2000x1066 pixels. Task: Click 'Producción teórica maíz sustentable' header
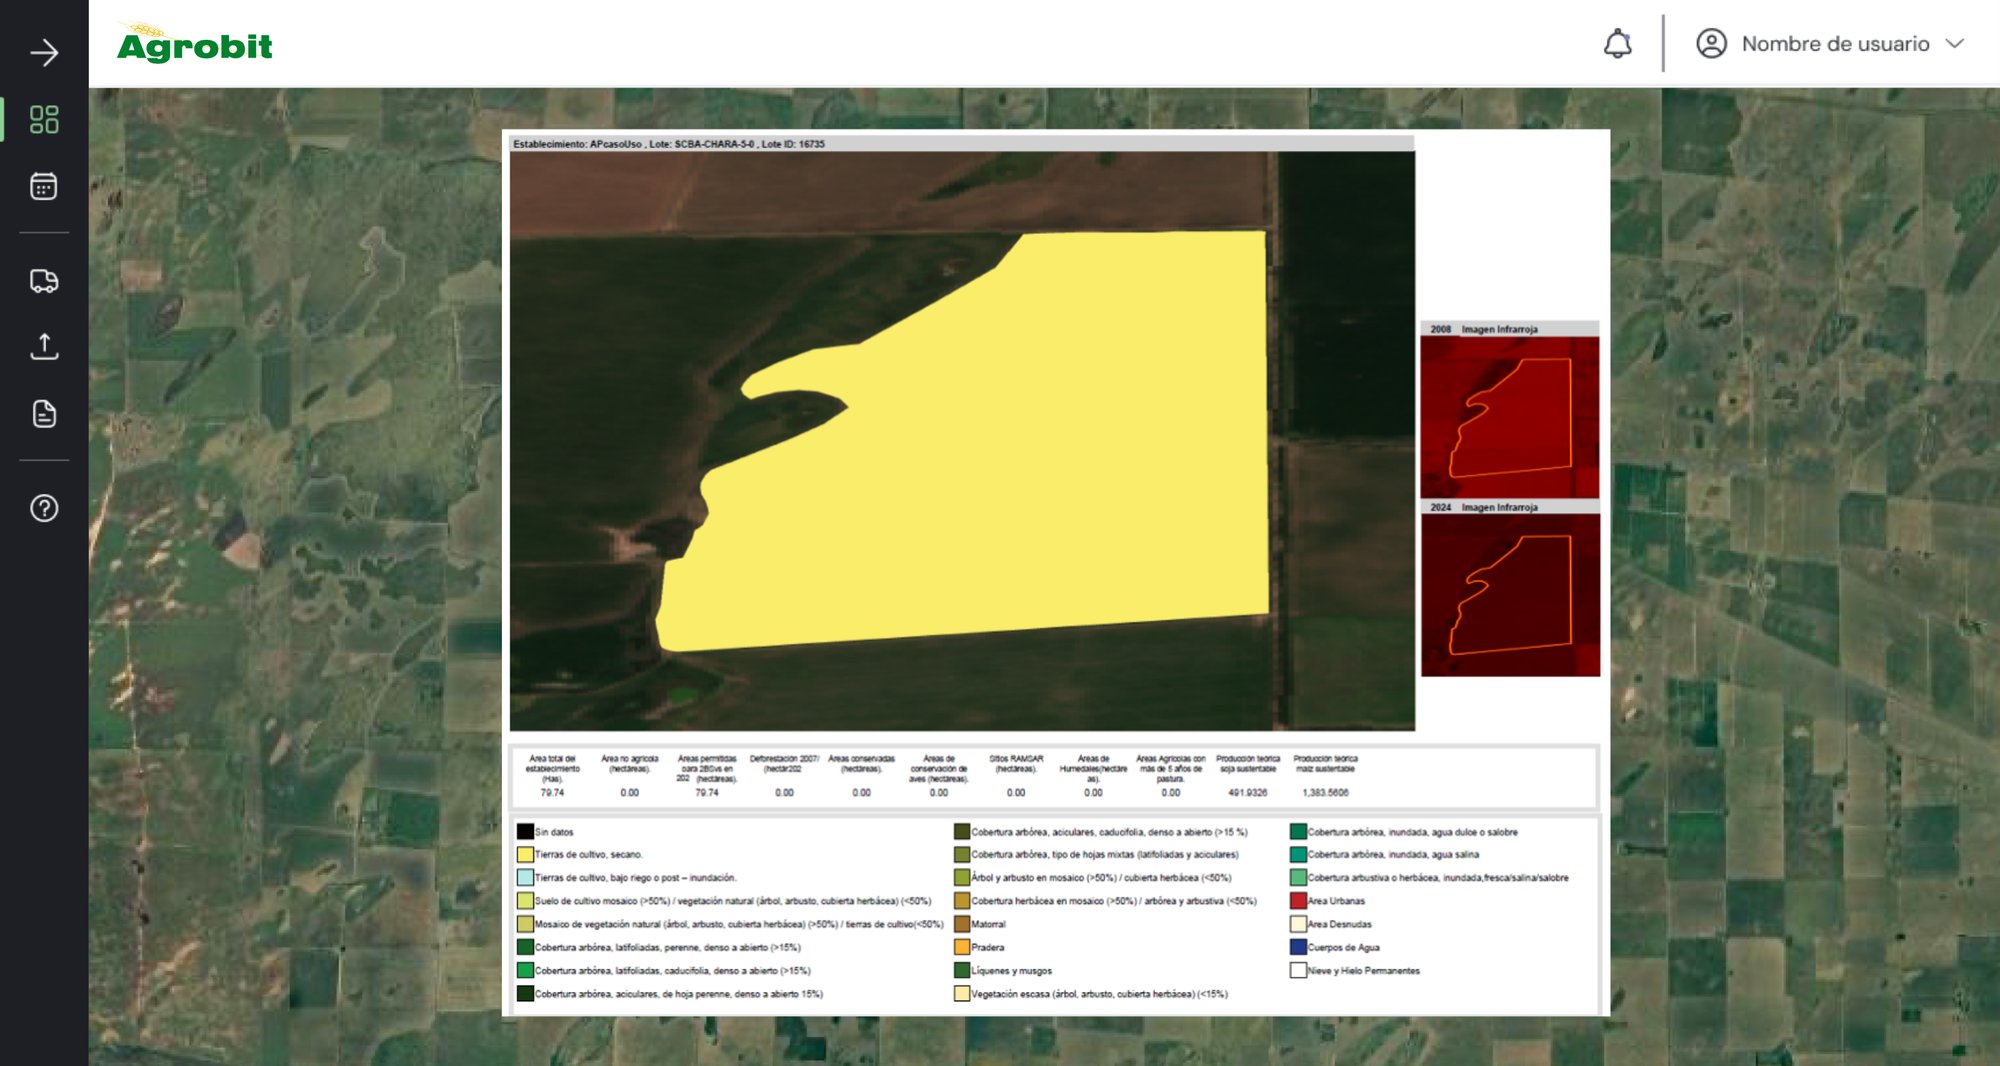(x=1325, y=764)
